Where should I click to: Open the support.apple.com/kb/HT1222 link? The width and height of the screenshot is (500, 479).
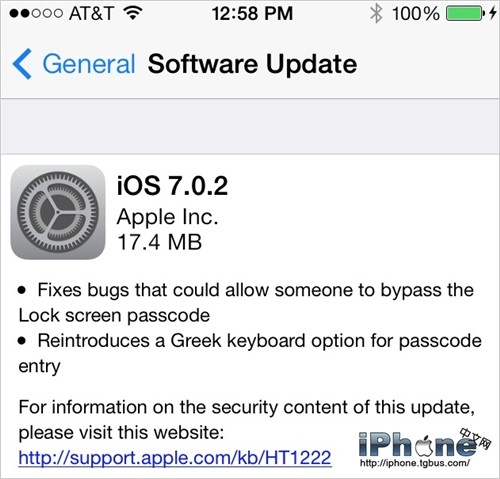click(175, 458)
